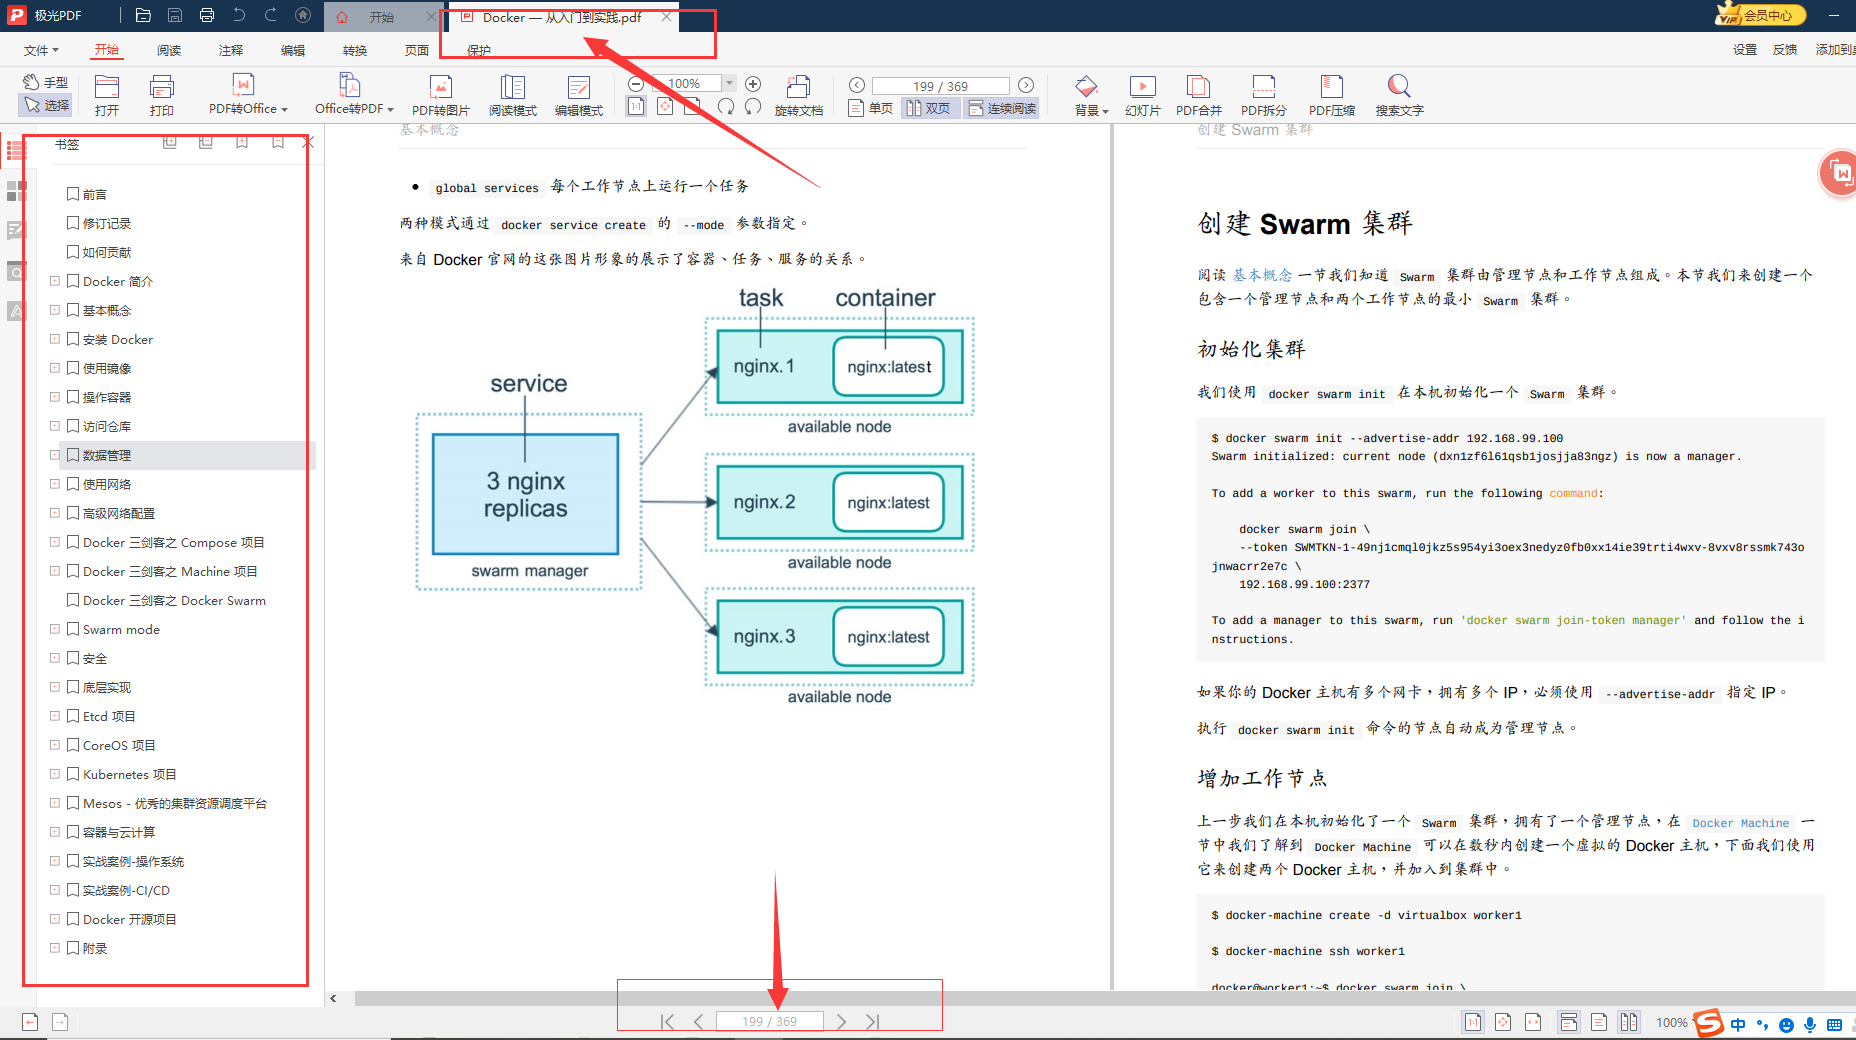The height and width of the screenshot is (1040, 1856).
Task: Click the open-file folder icon in the title bar
Action: coord(143,16)
